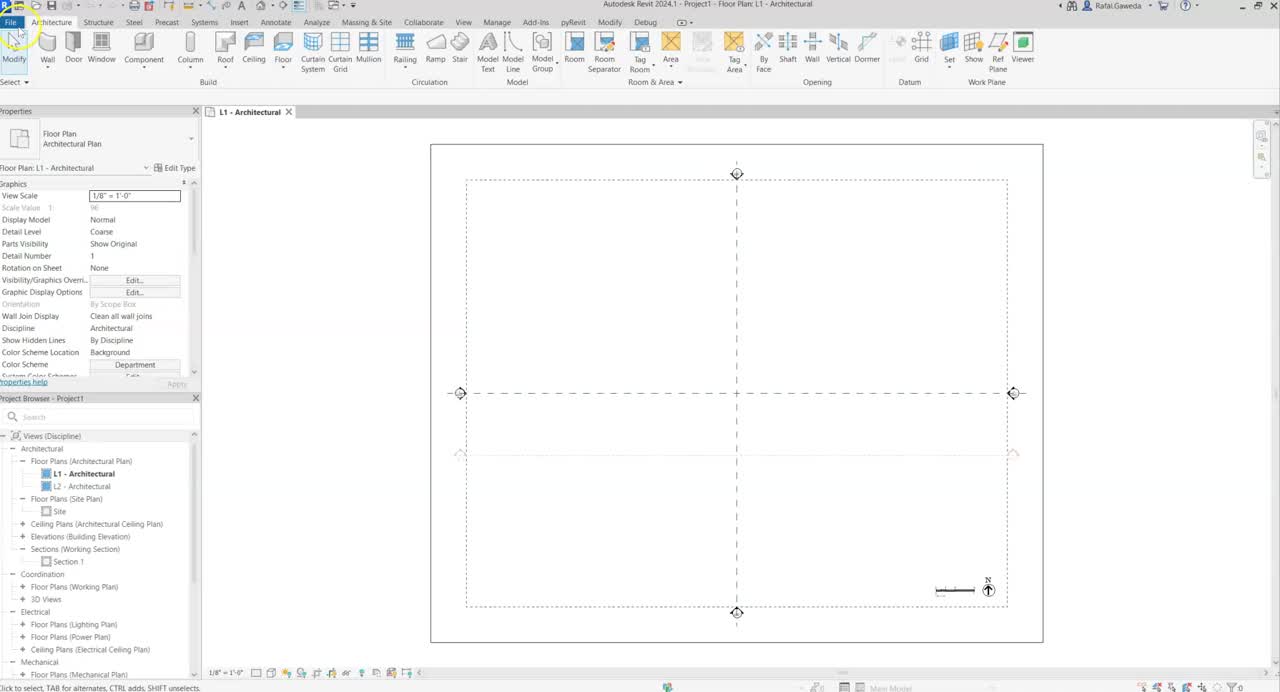Pick the Column tool

click(190, 48)
